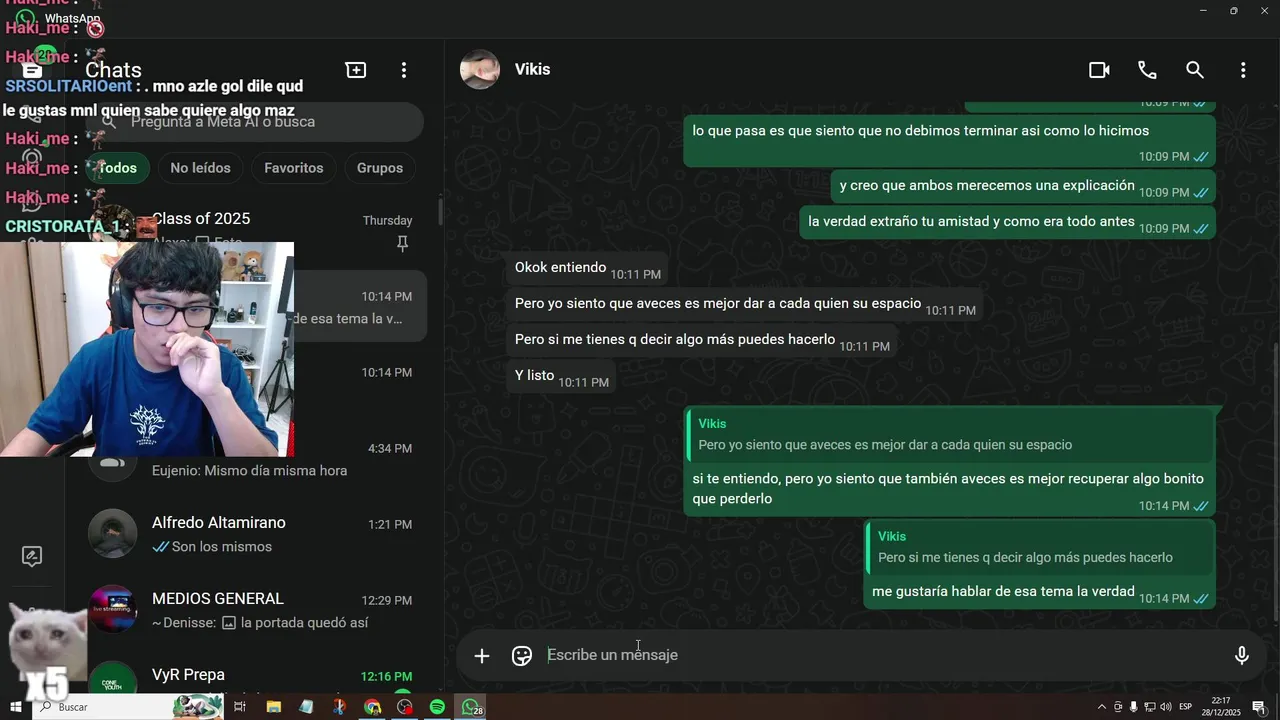The image size is (1280, 720).
Task: Open Windows Start menu
Action: pos(15,707)
